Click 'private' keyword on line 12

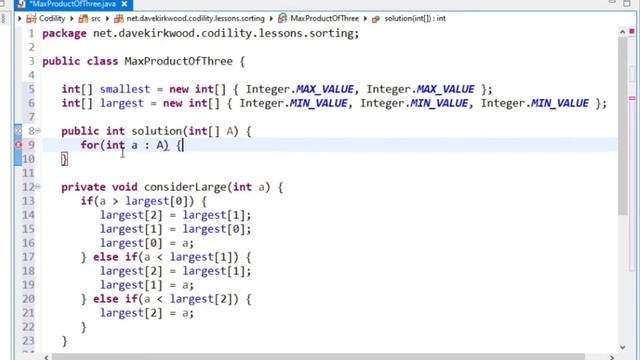(83, 187)
